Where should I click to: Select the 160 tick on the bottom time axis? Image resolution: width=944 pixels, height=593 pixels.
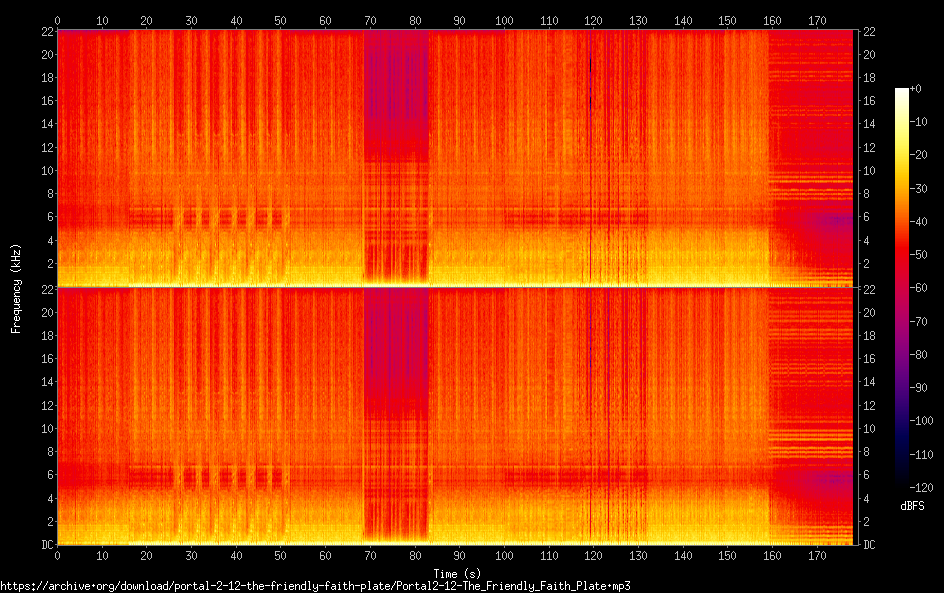pyautogui.click(x=772, y=556)
